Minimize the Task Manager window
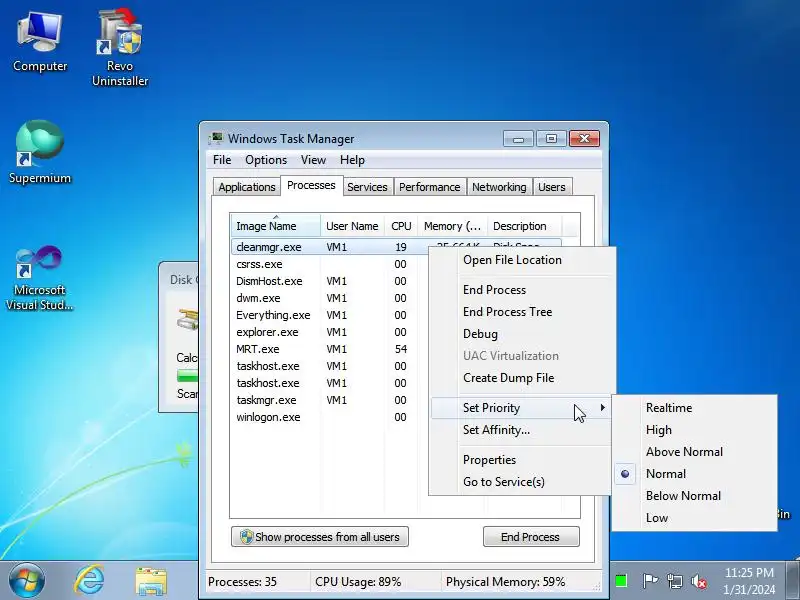The image size is (800, 600). pos(518,138)
